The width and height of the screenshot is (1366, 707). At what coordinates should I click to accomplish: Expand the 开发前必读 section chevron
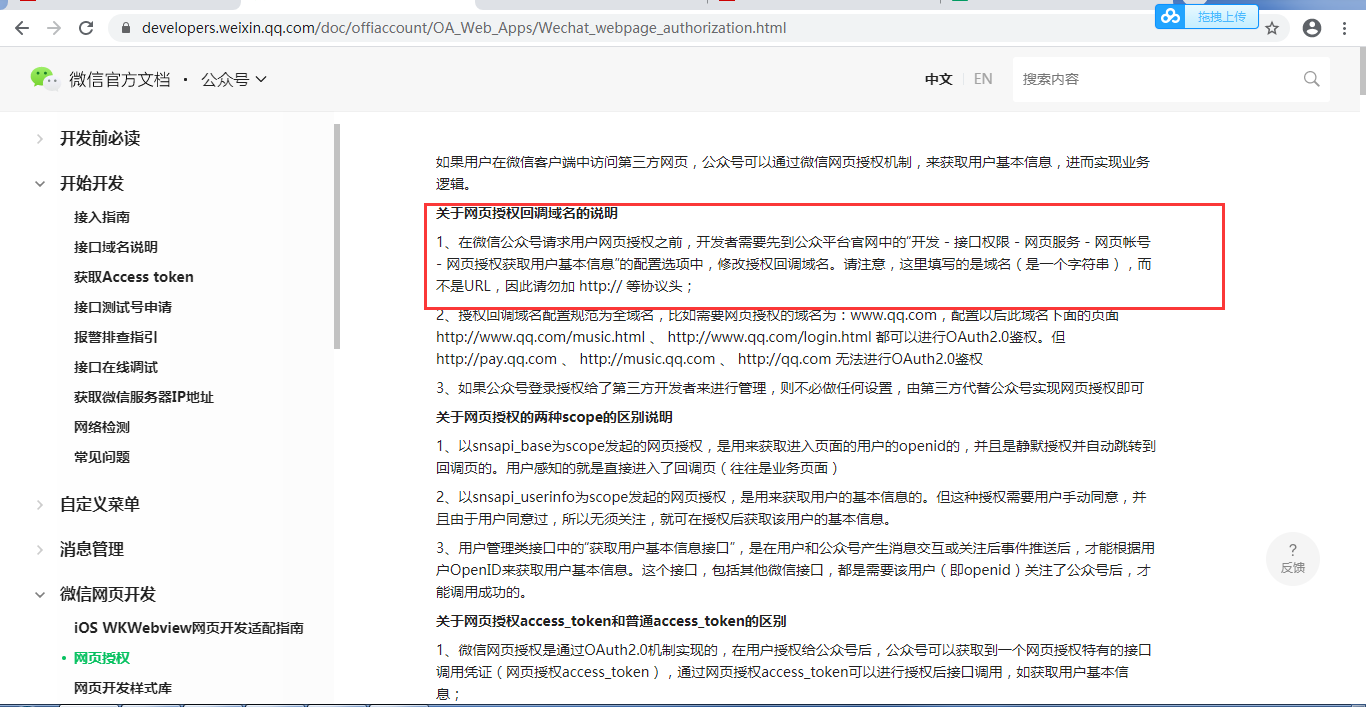(40, 139)
